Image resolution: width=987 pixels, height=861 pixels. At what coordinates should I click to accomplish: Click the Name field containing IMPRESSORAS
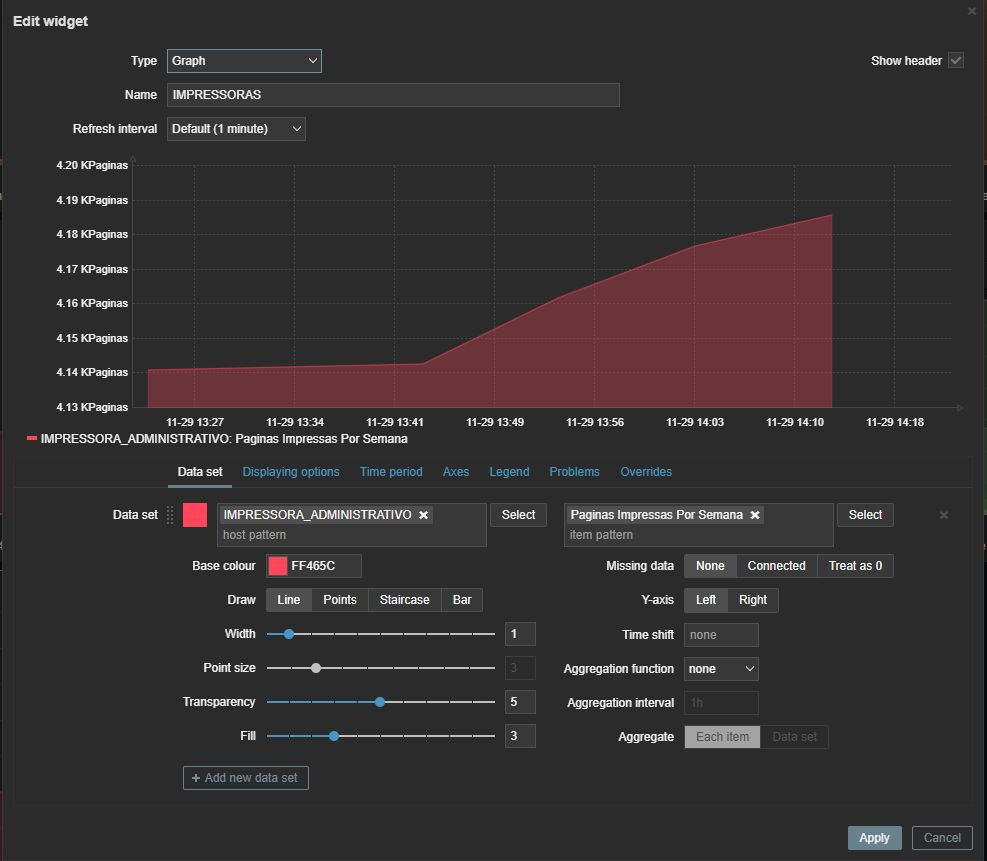[x=393, y=95]
